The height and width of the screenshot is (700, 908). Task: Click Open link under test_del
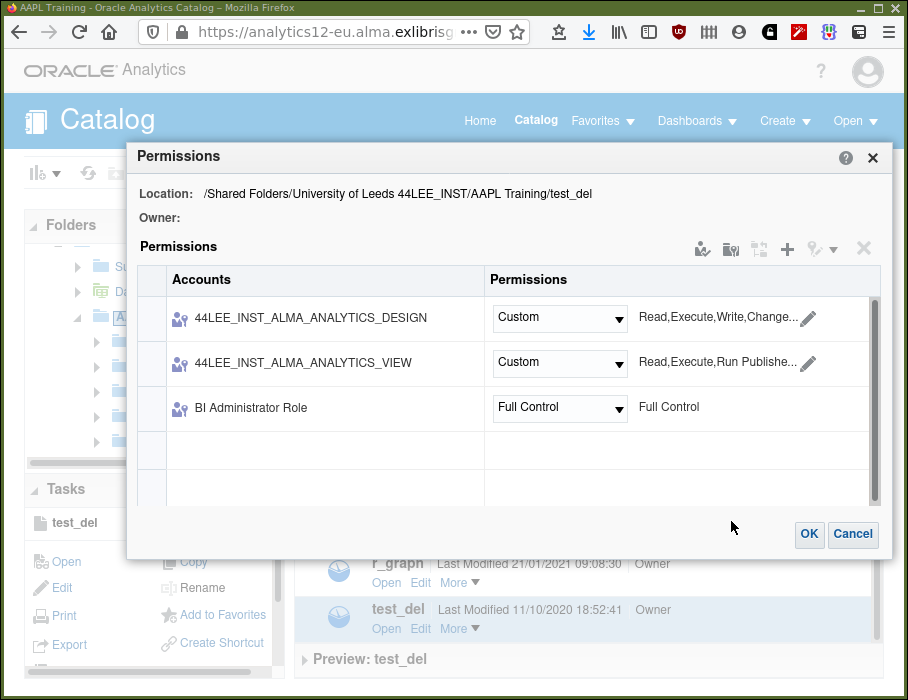click(x=386, y=629)
